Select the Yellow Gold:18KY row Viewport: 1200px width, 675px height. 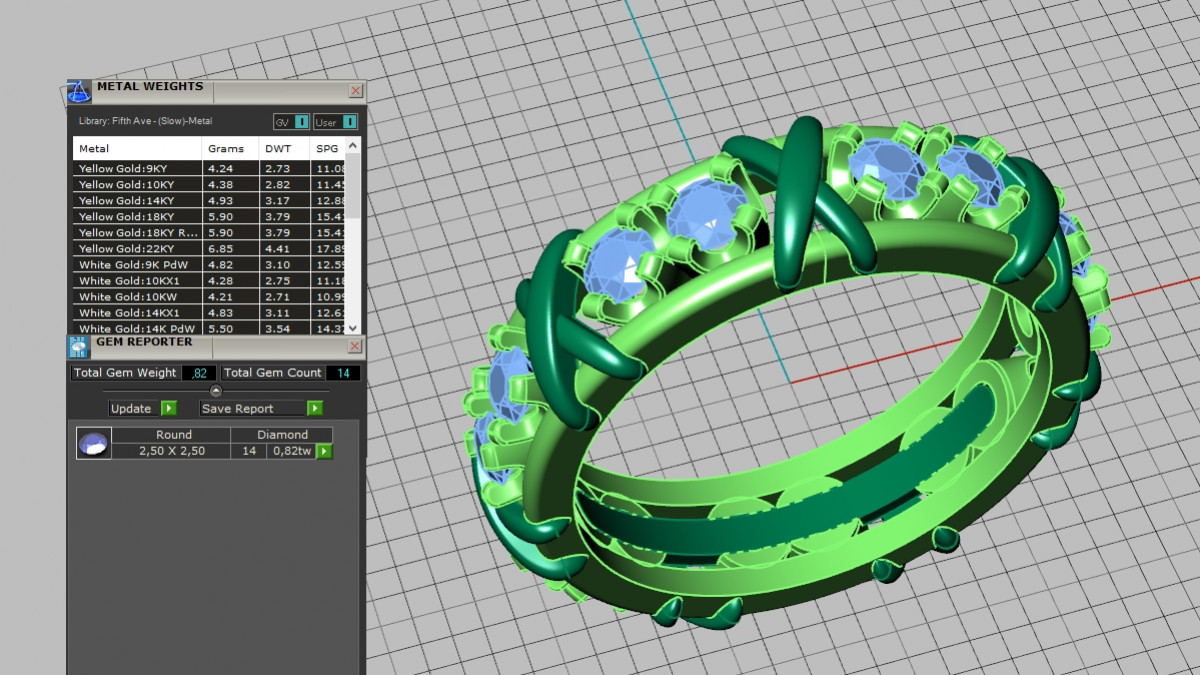[136, 217]
